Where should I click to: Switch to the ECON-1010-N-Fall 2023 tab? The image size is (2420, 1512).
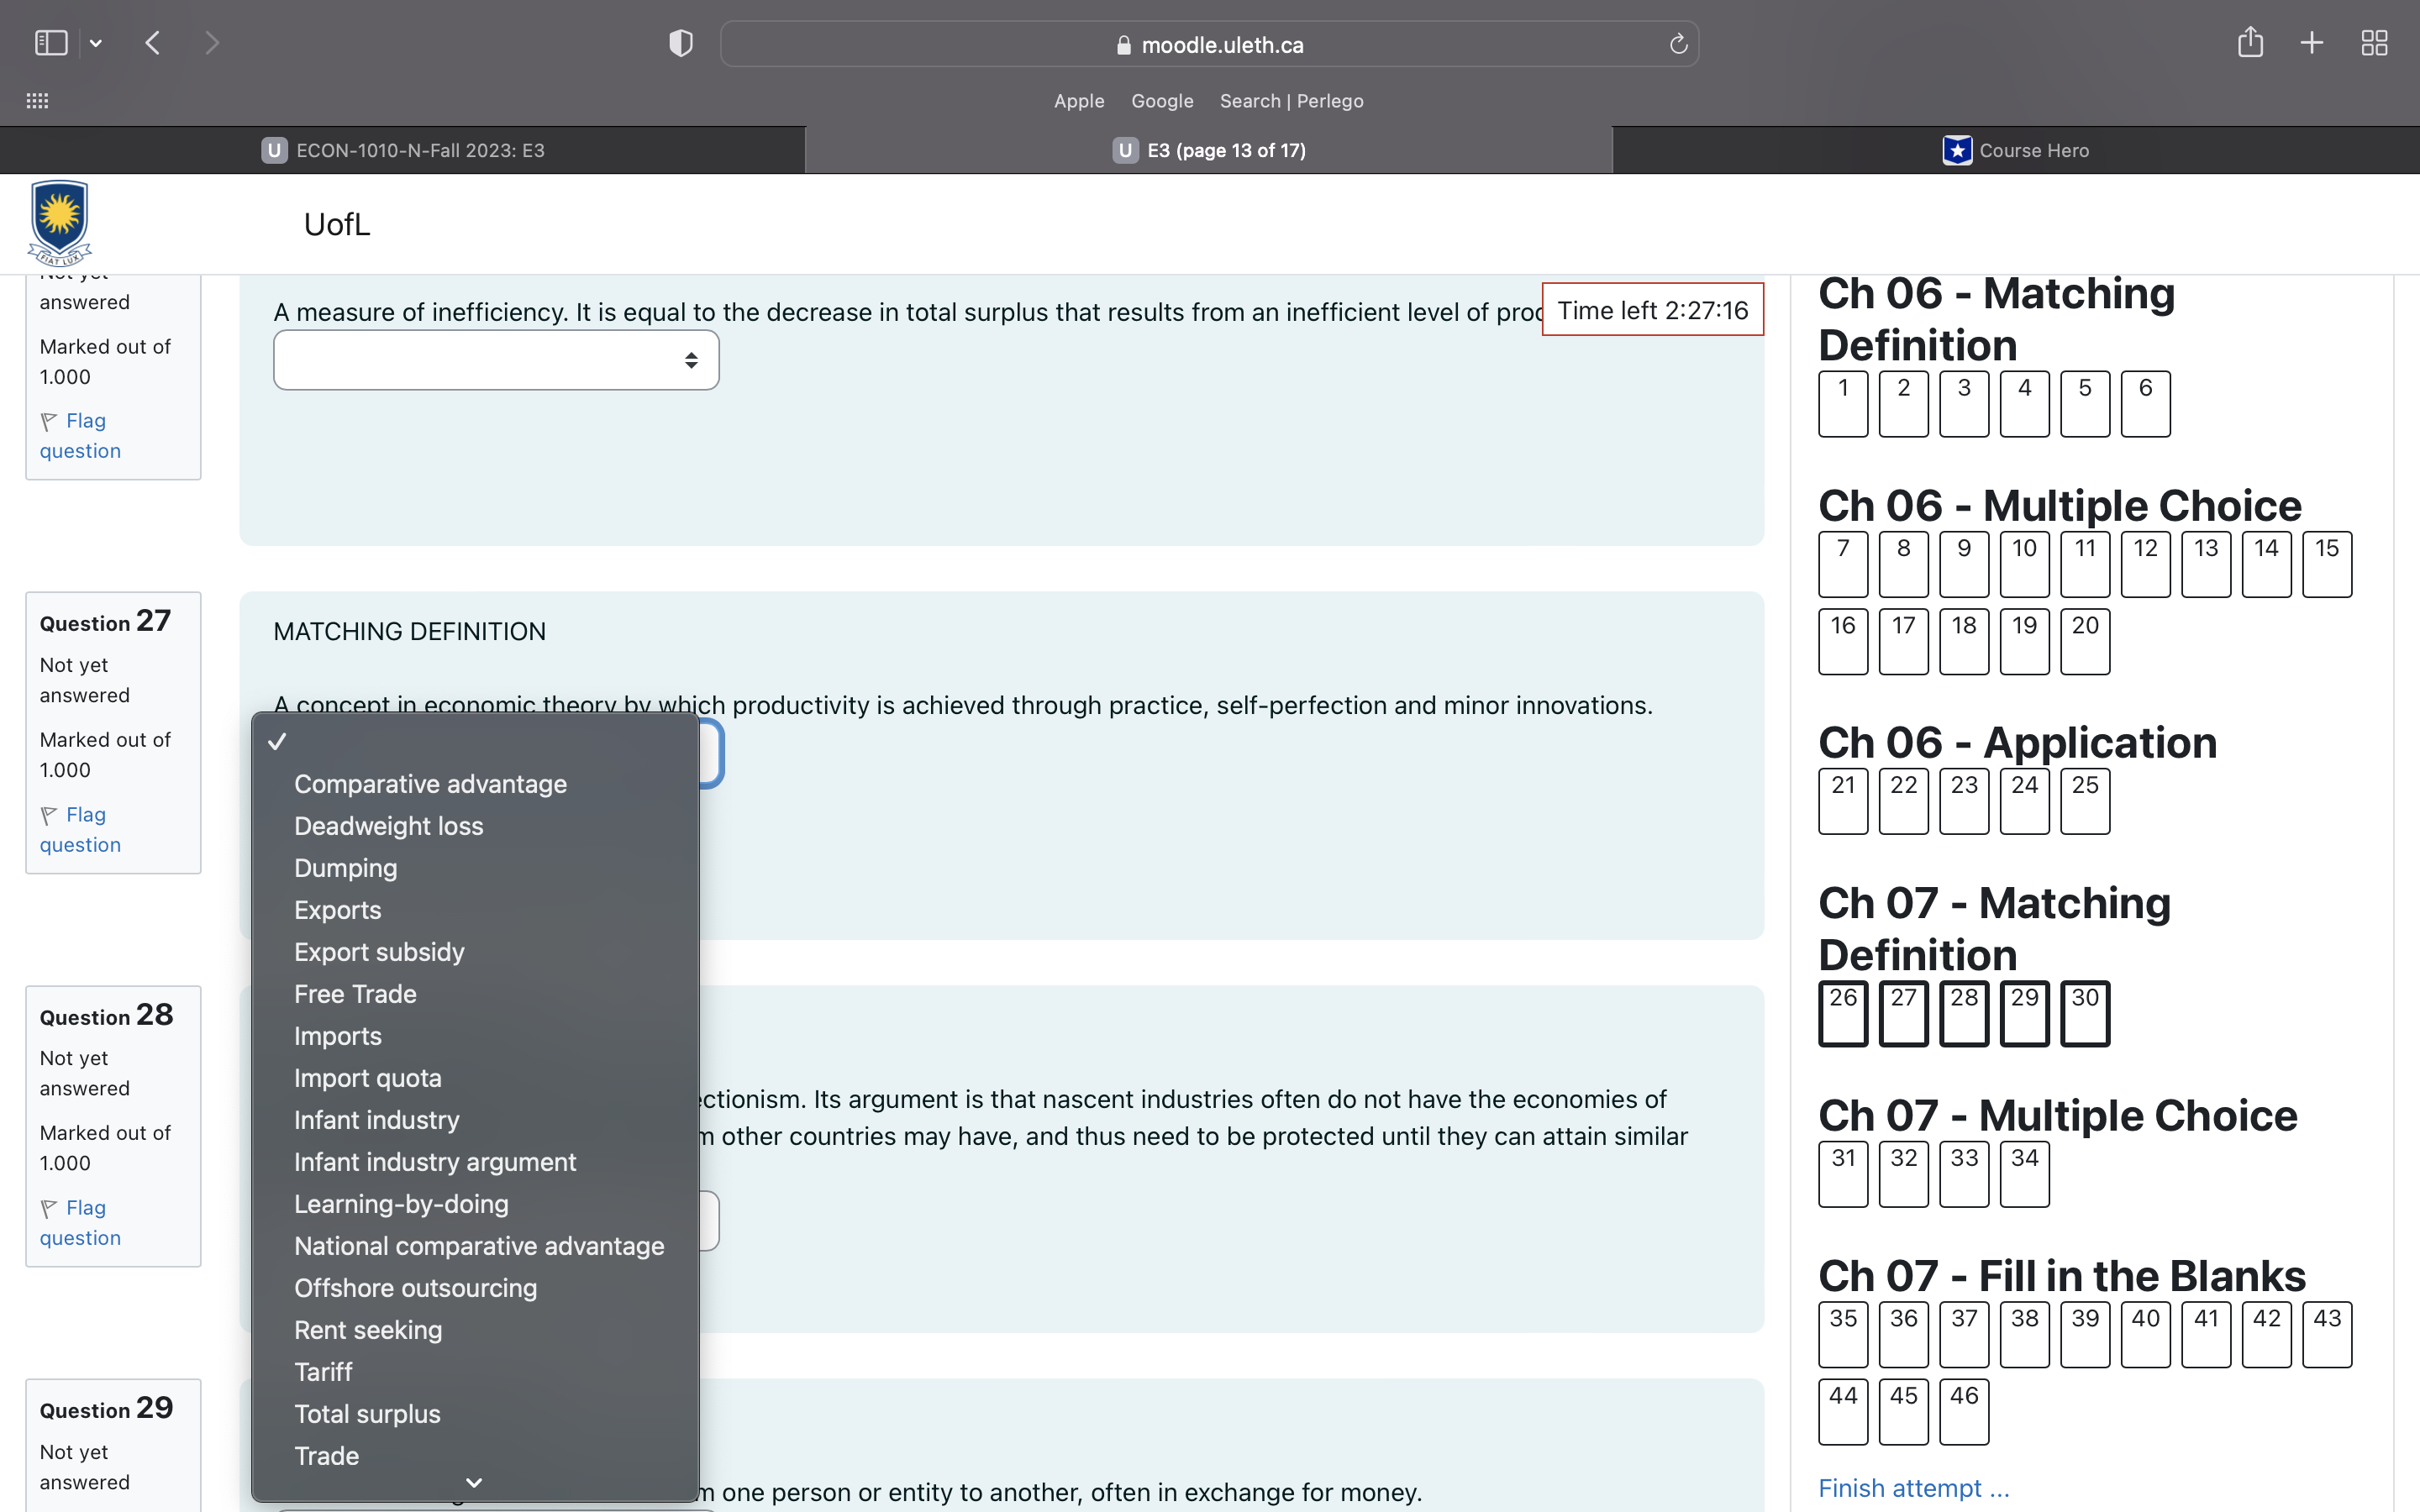[420, 150]
